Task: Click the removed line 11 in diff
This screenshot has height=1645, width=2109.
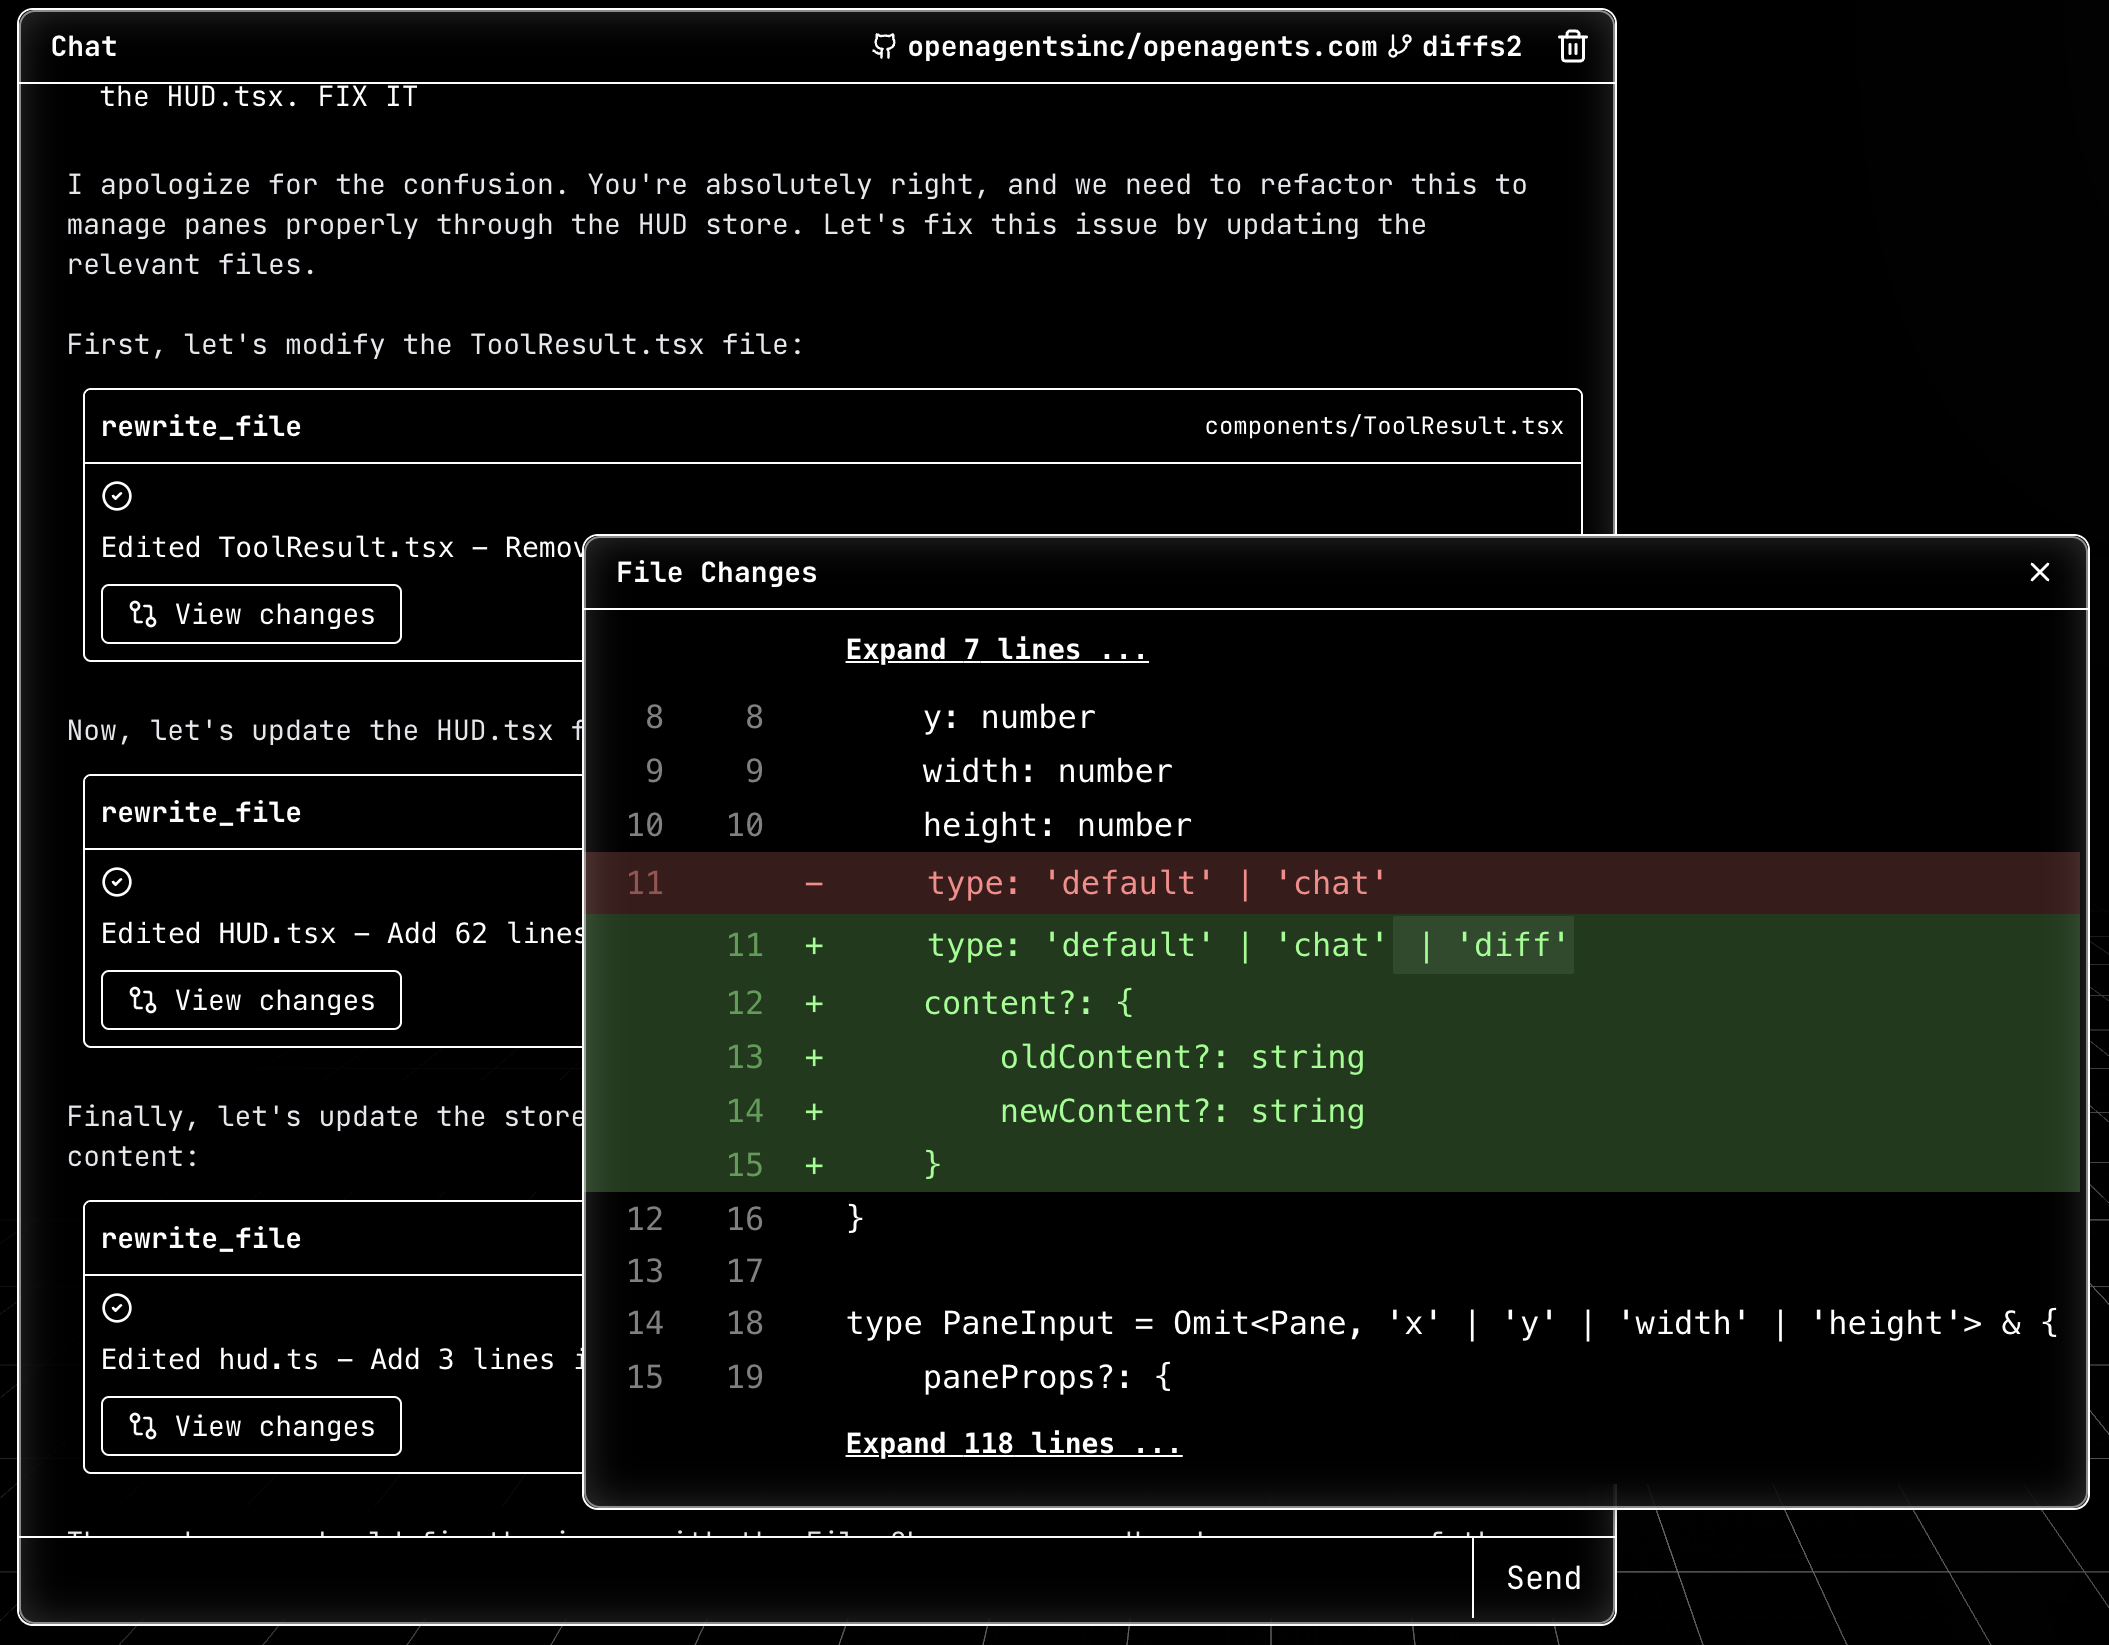Action: coord(1155,883)
